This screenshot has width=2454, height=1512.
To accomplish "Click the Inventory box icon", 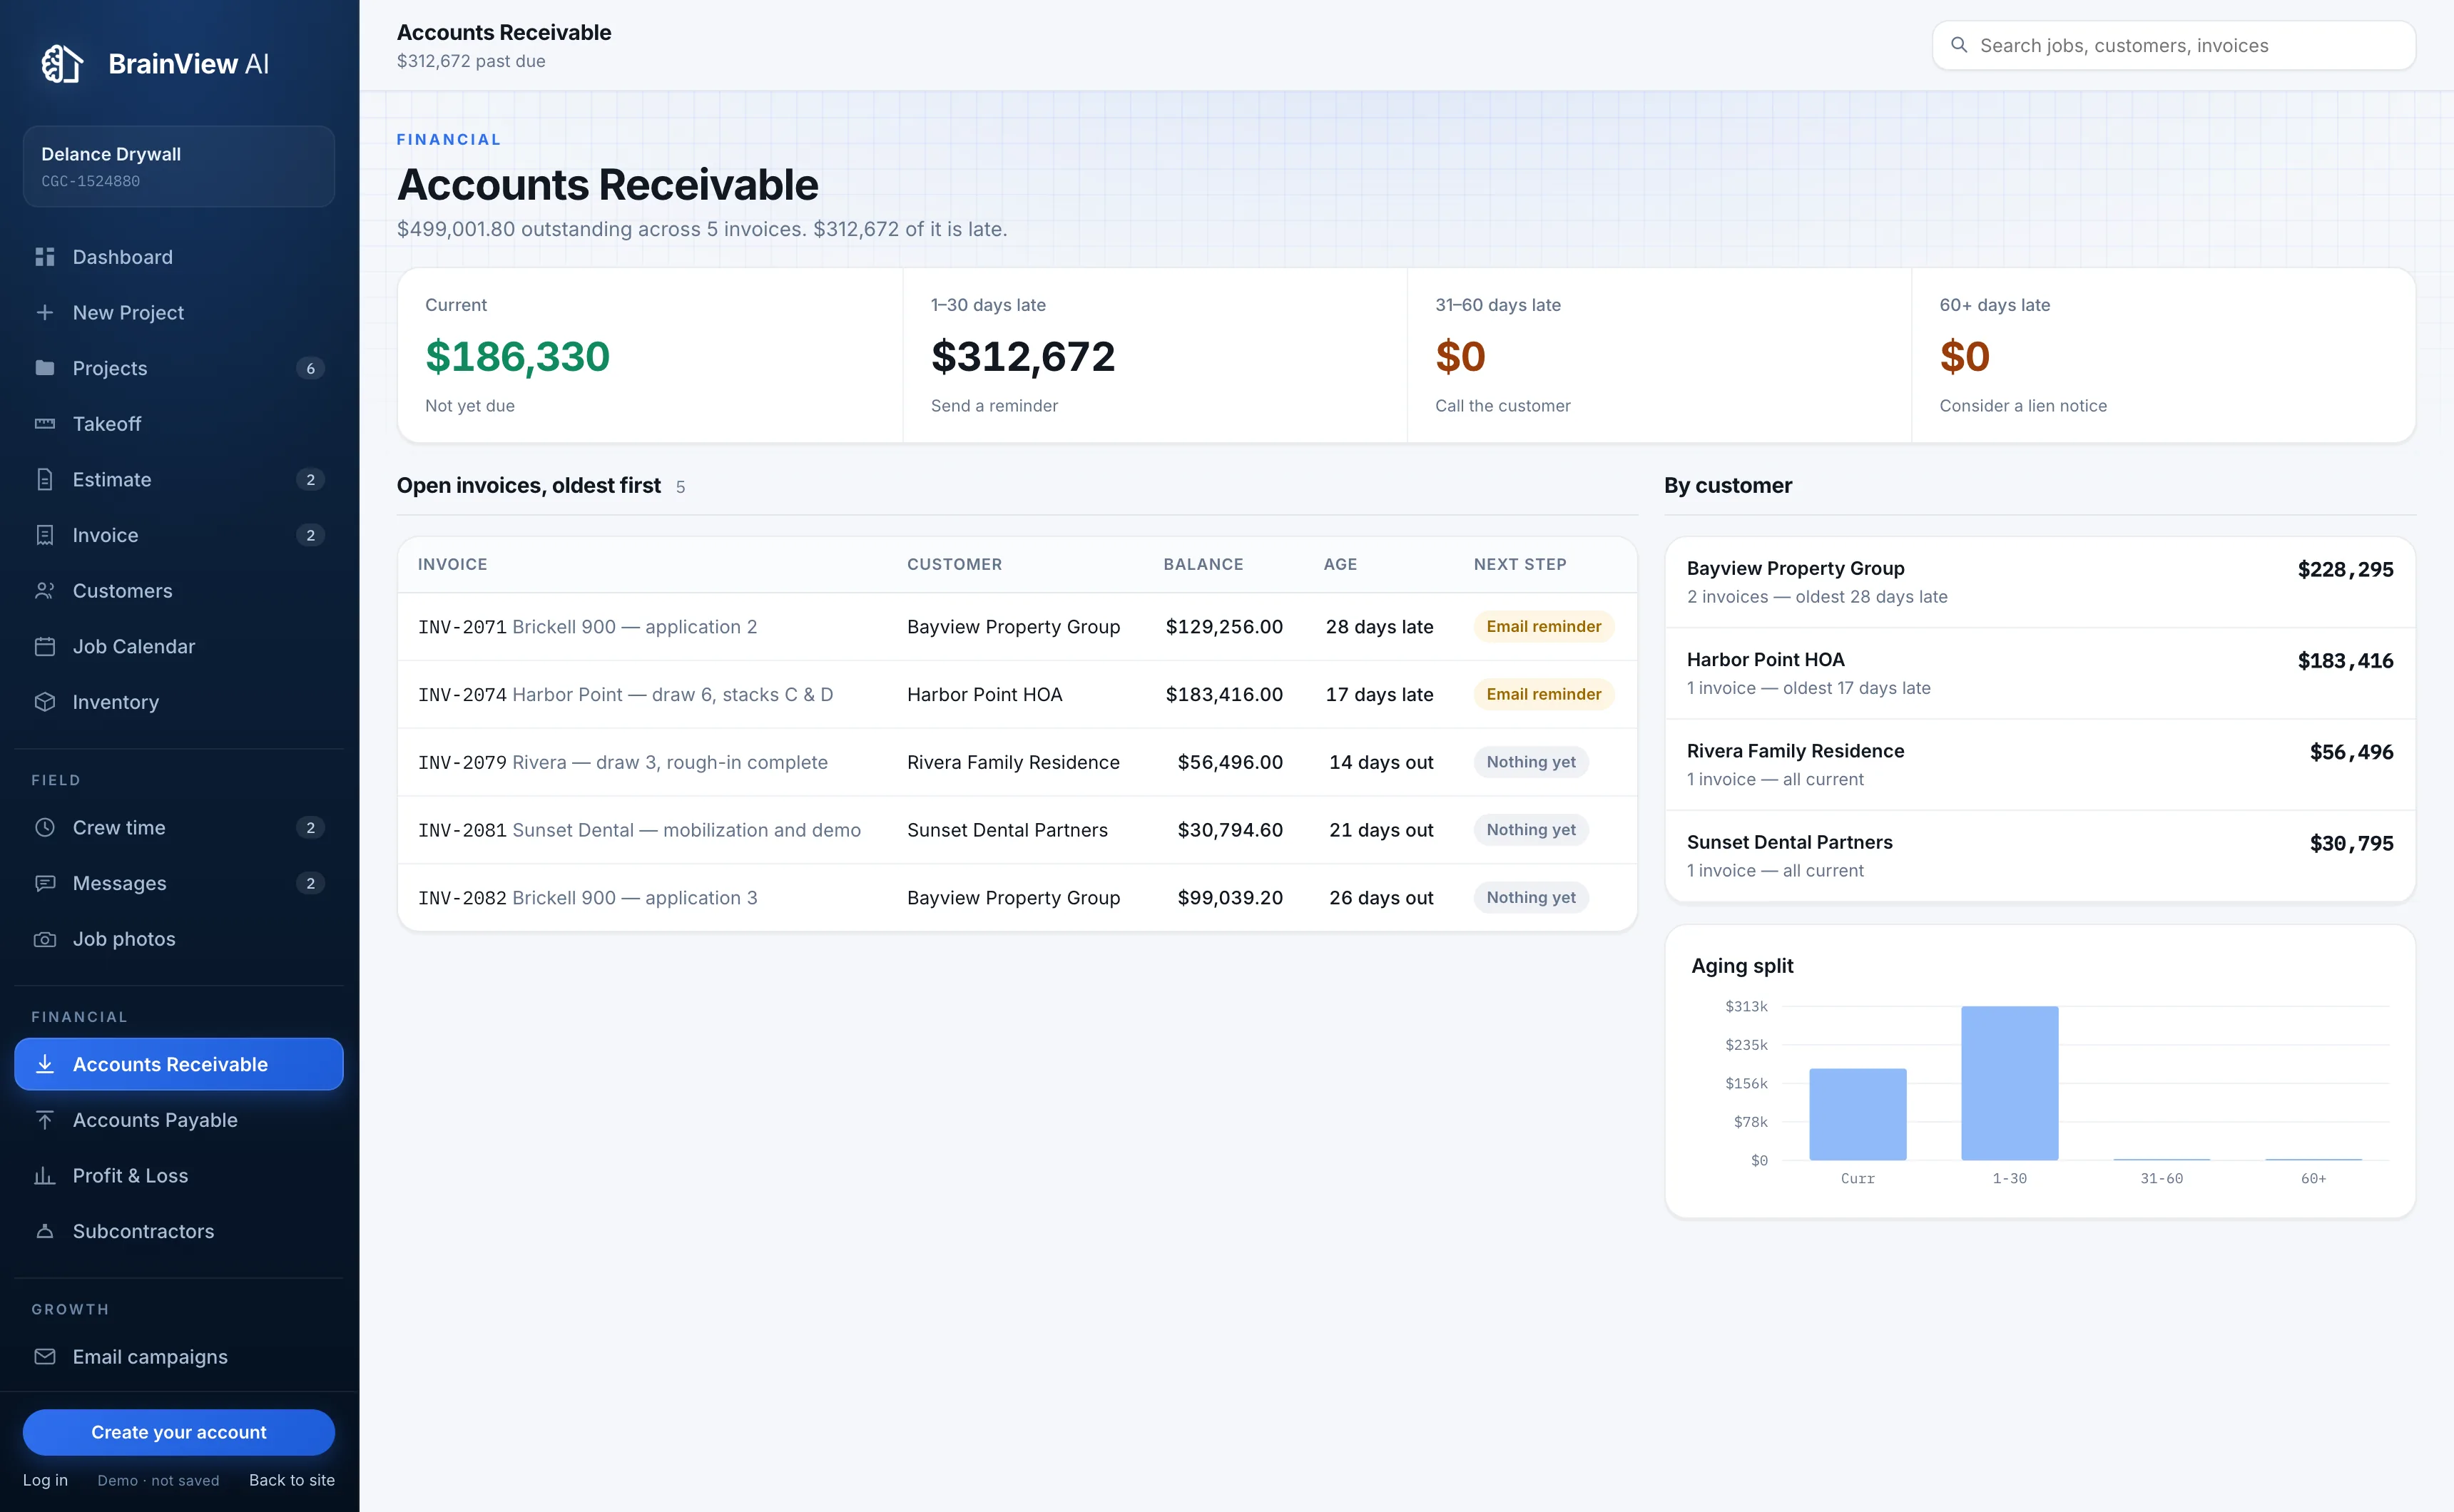I will [45, 702].
